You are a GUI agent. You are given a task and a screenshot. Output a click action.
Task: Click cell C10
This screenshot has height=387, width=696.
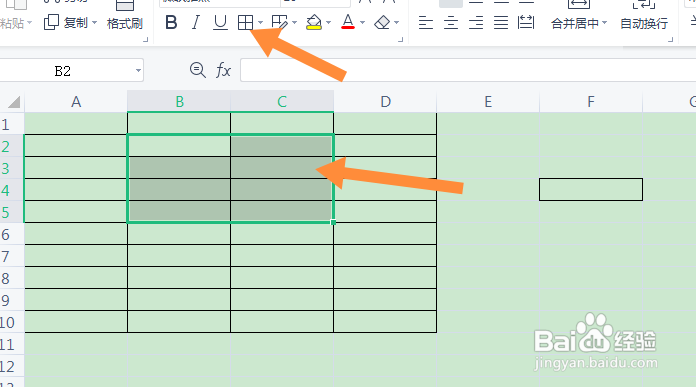[282, 322]
